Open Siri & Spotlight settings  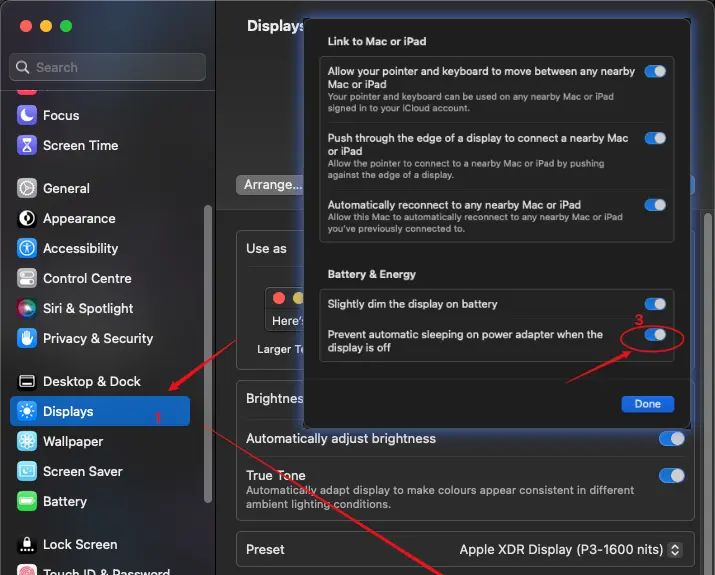click(100, 308)
